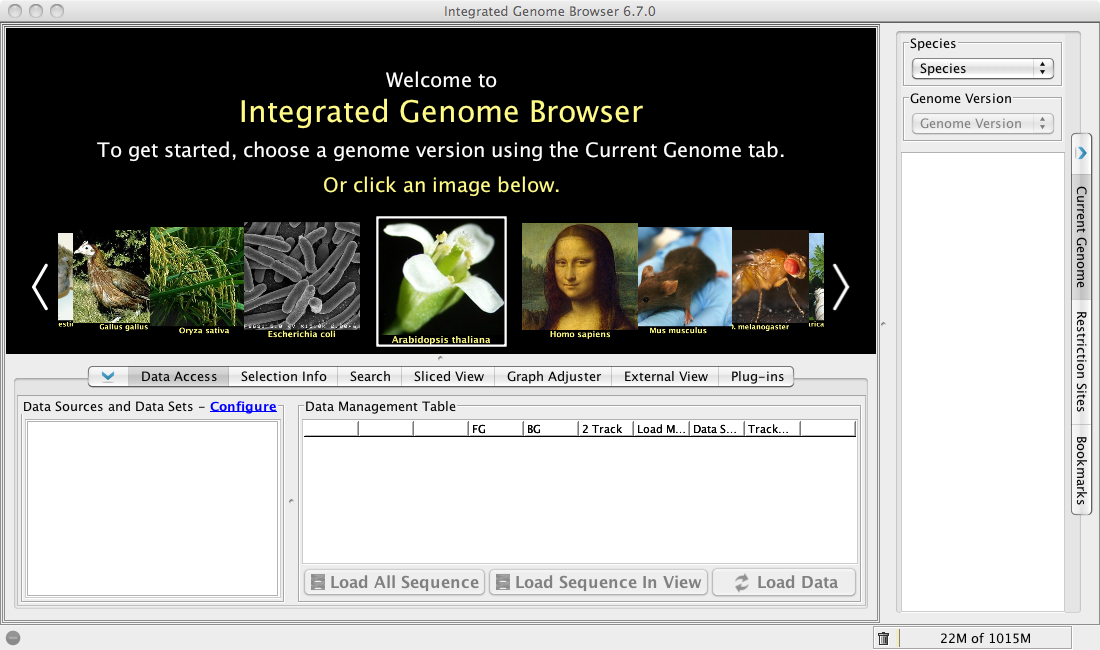1100x650 pixels.
Task: Click the Load M... column header
Action: (x=662, y=429)
